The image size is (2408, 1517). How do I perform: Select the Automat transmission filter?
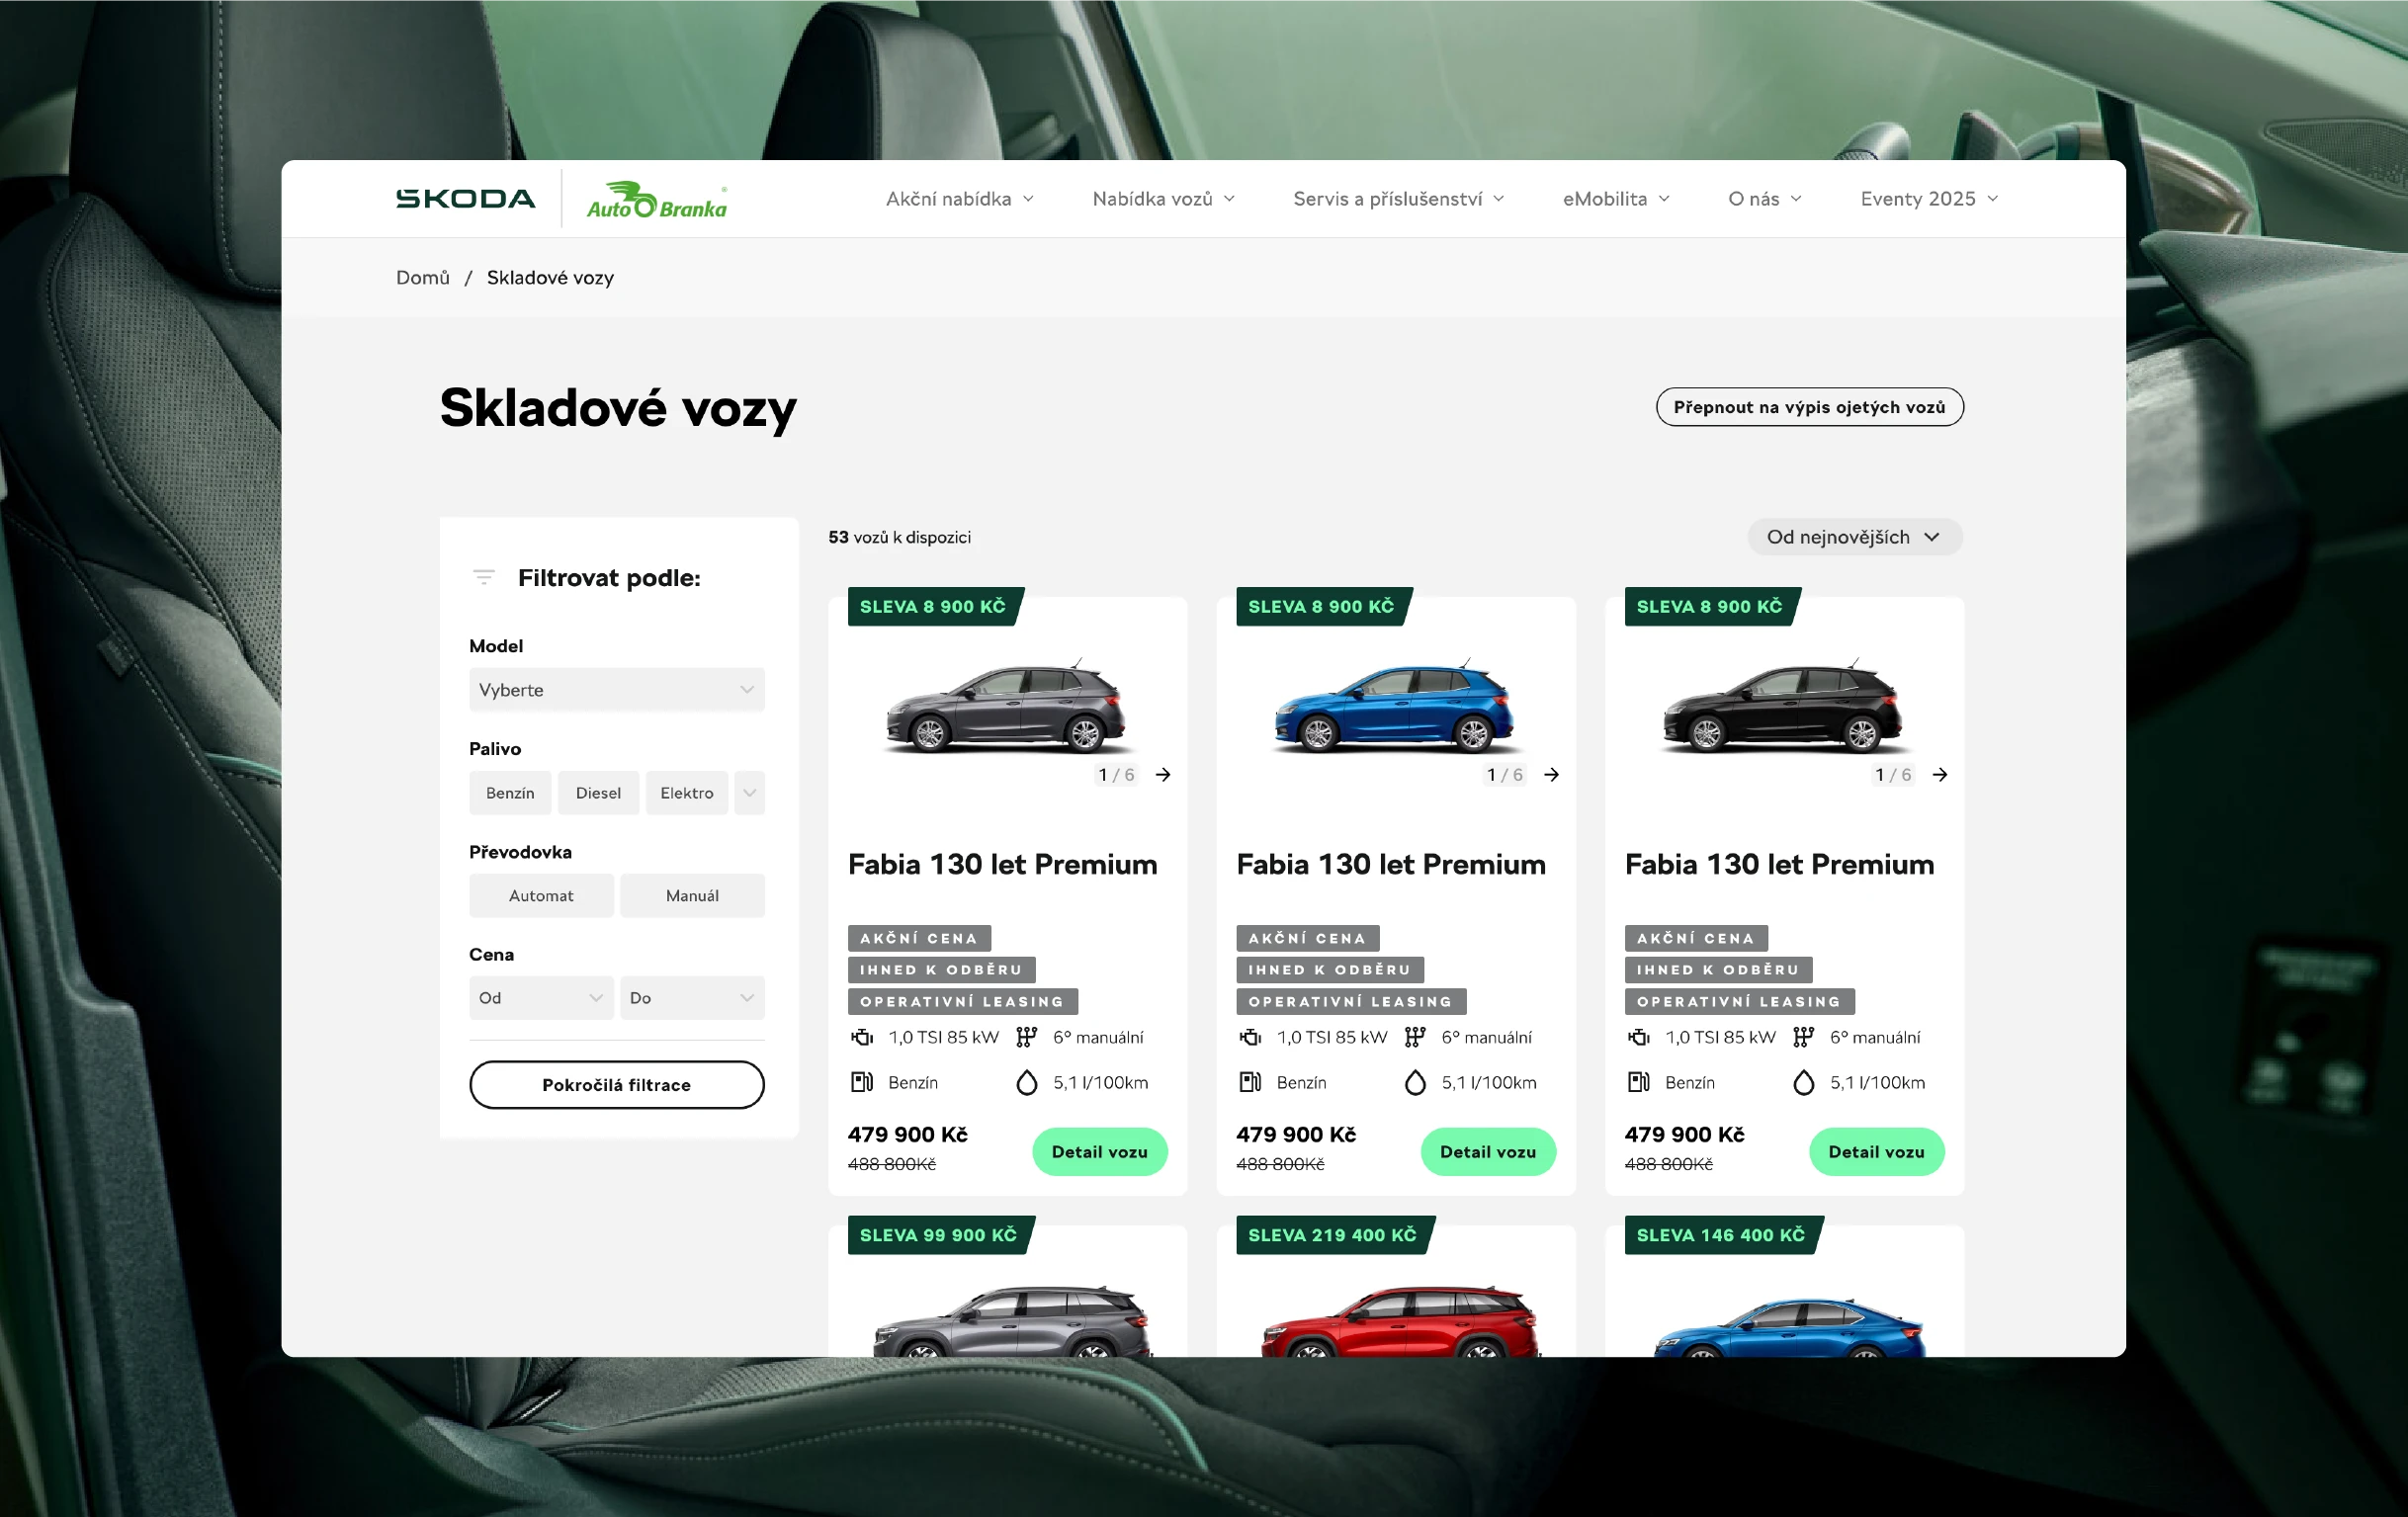(x=541, y=895)
